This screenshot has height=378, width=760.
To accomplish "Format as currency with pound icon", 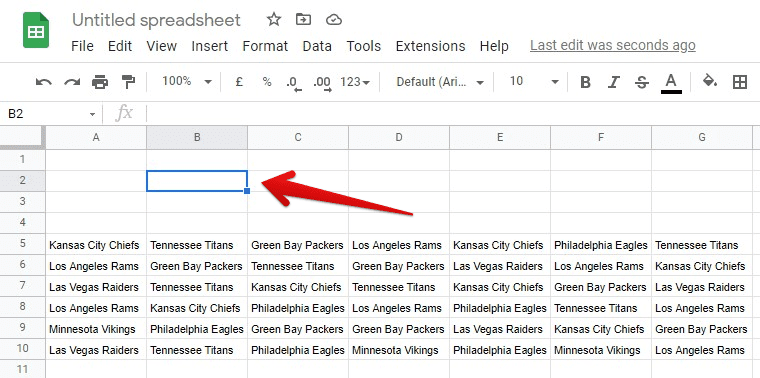I will 238,82.
